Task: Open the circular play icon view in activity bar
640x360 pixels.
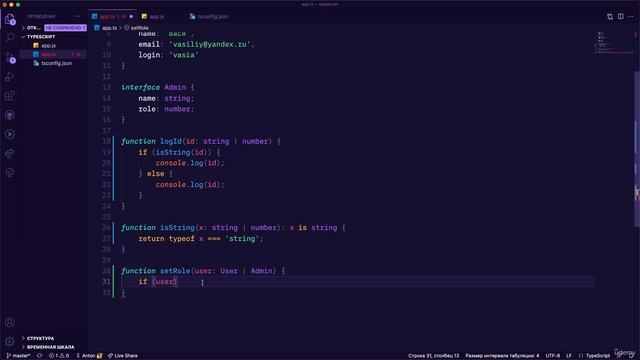Action: 10,134
